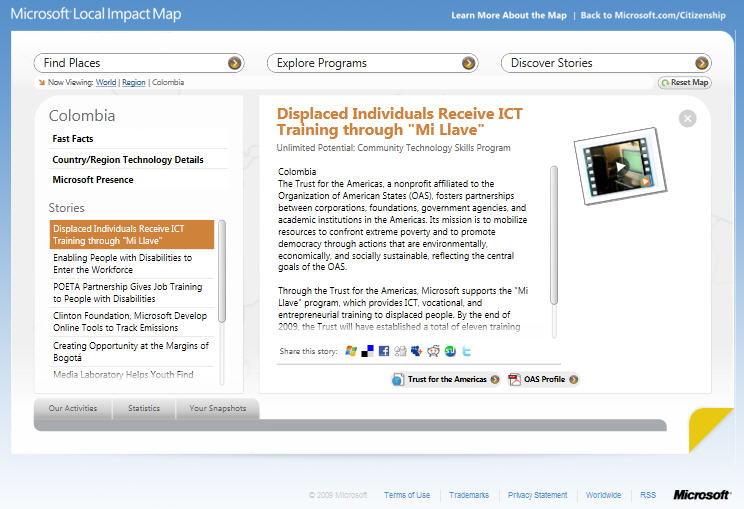Screen dimensions: 744x509
Task: Open Trademarks link
Action: tap(469, 495)
